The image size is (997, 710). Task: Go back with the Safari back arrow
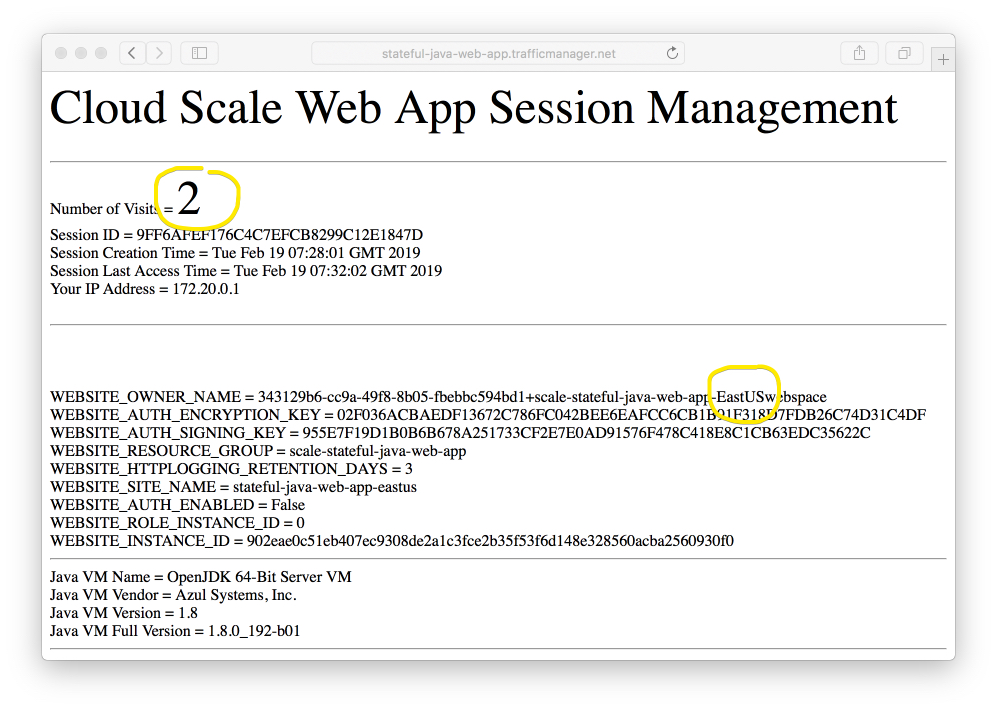(132, 53)
